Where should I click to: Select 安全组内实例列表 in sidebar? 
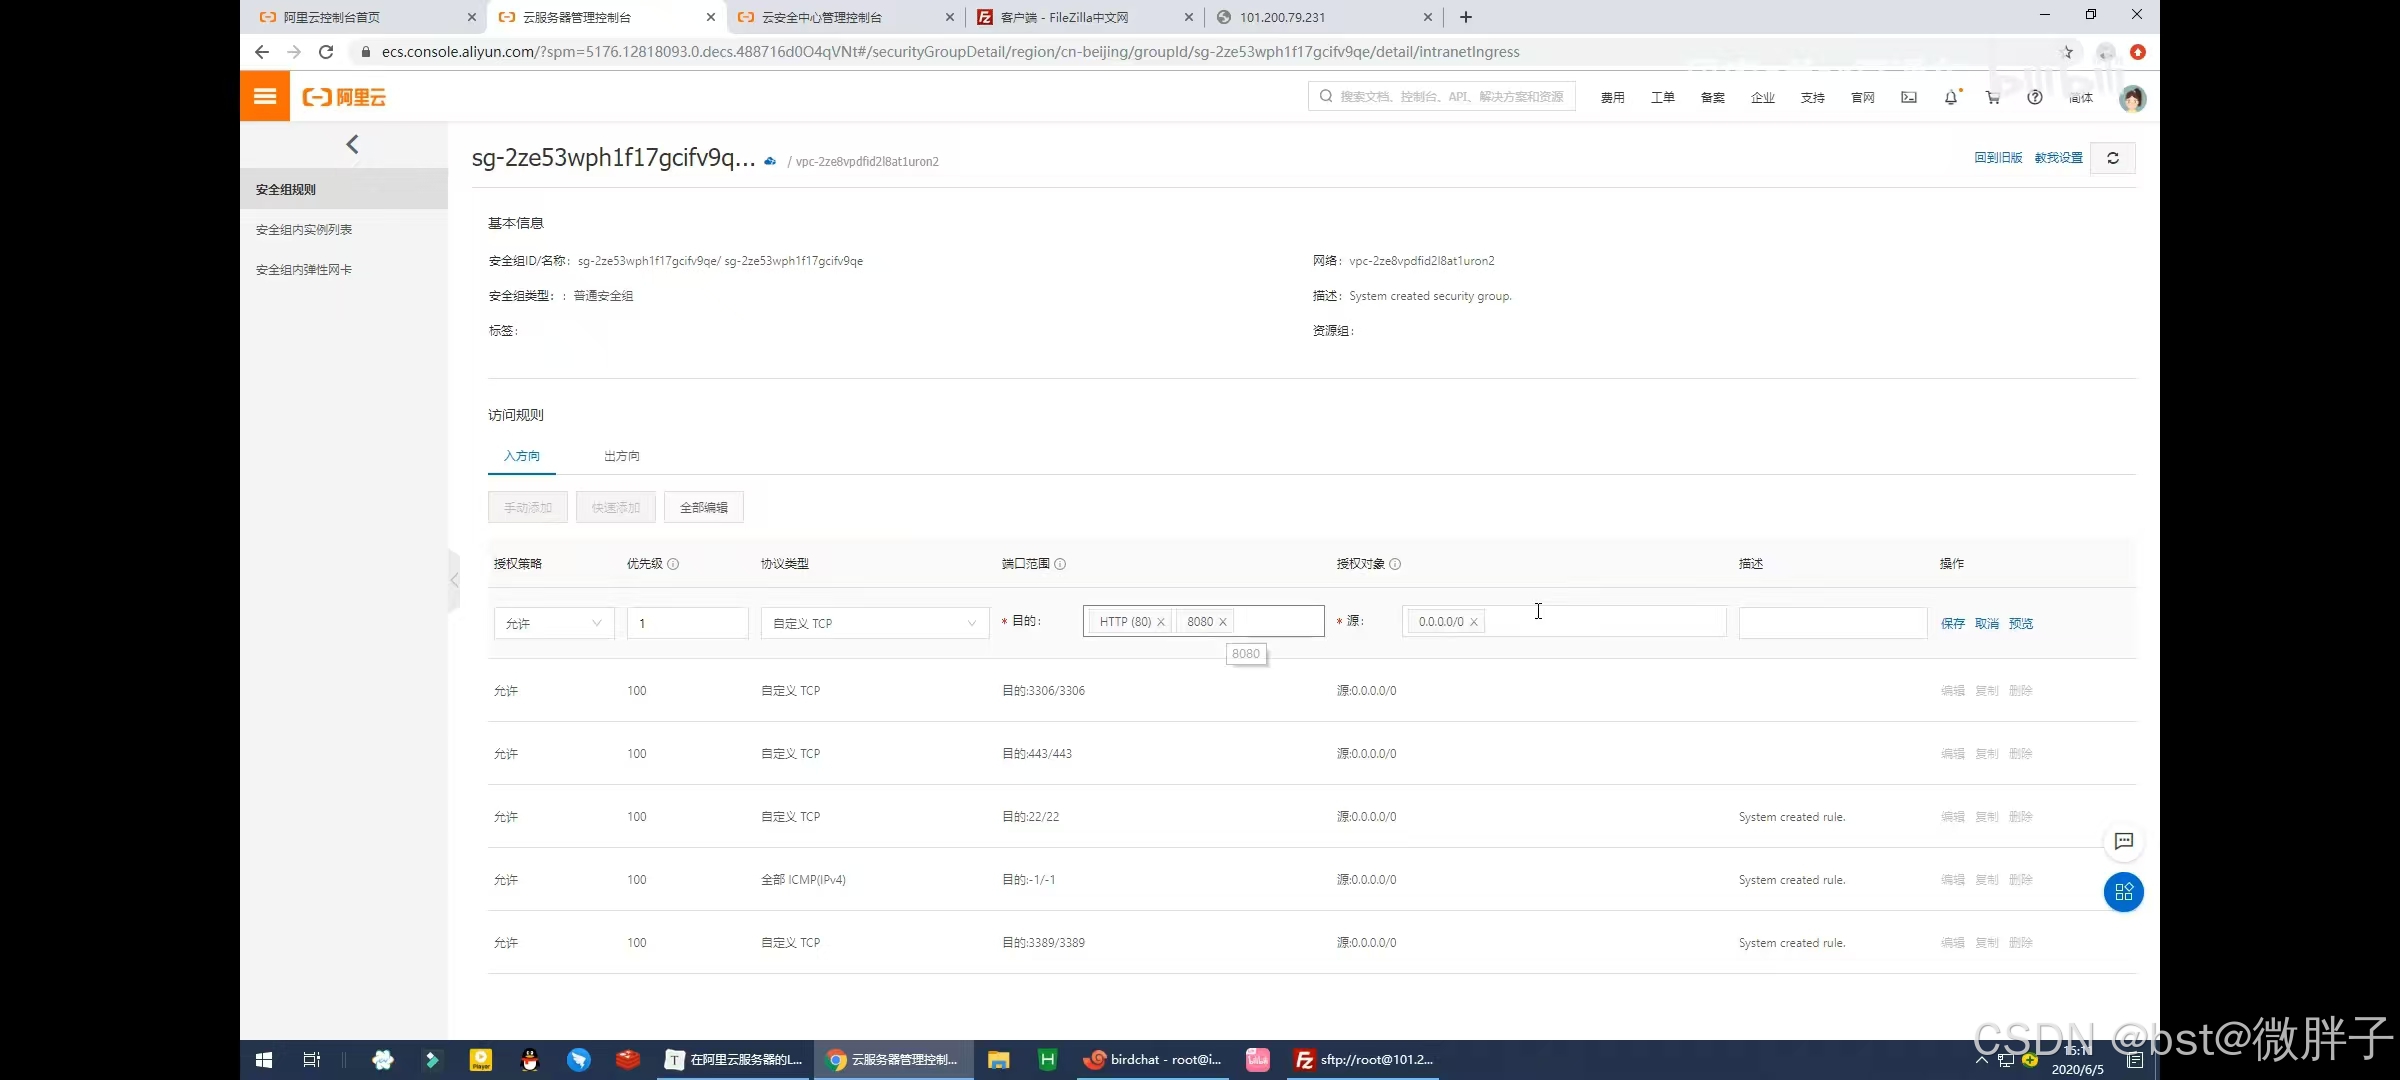coord(304,229)
